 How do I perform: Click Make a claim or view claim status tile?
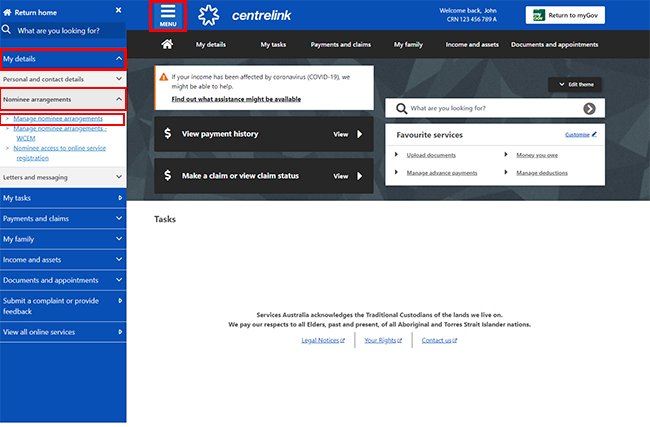(264, 176)
